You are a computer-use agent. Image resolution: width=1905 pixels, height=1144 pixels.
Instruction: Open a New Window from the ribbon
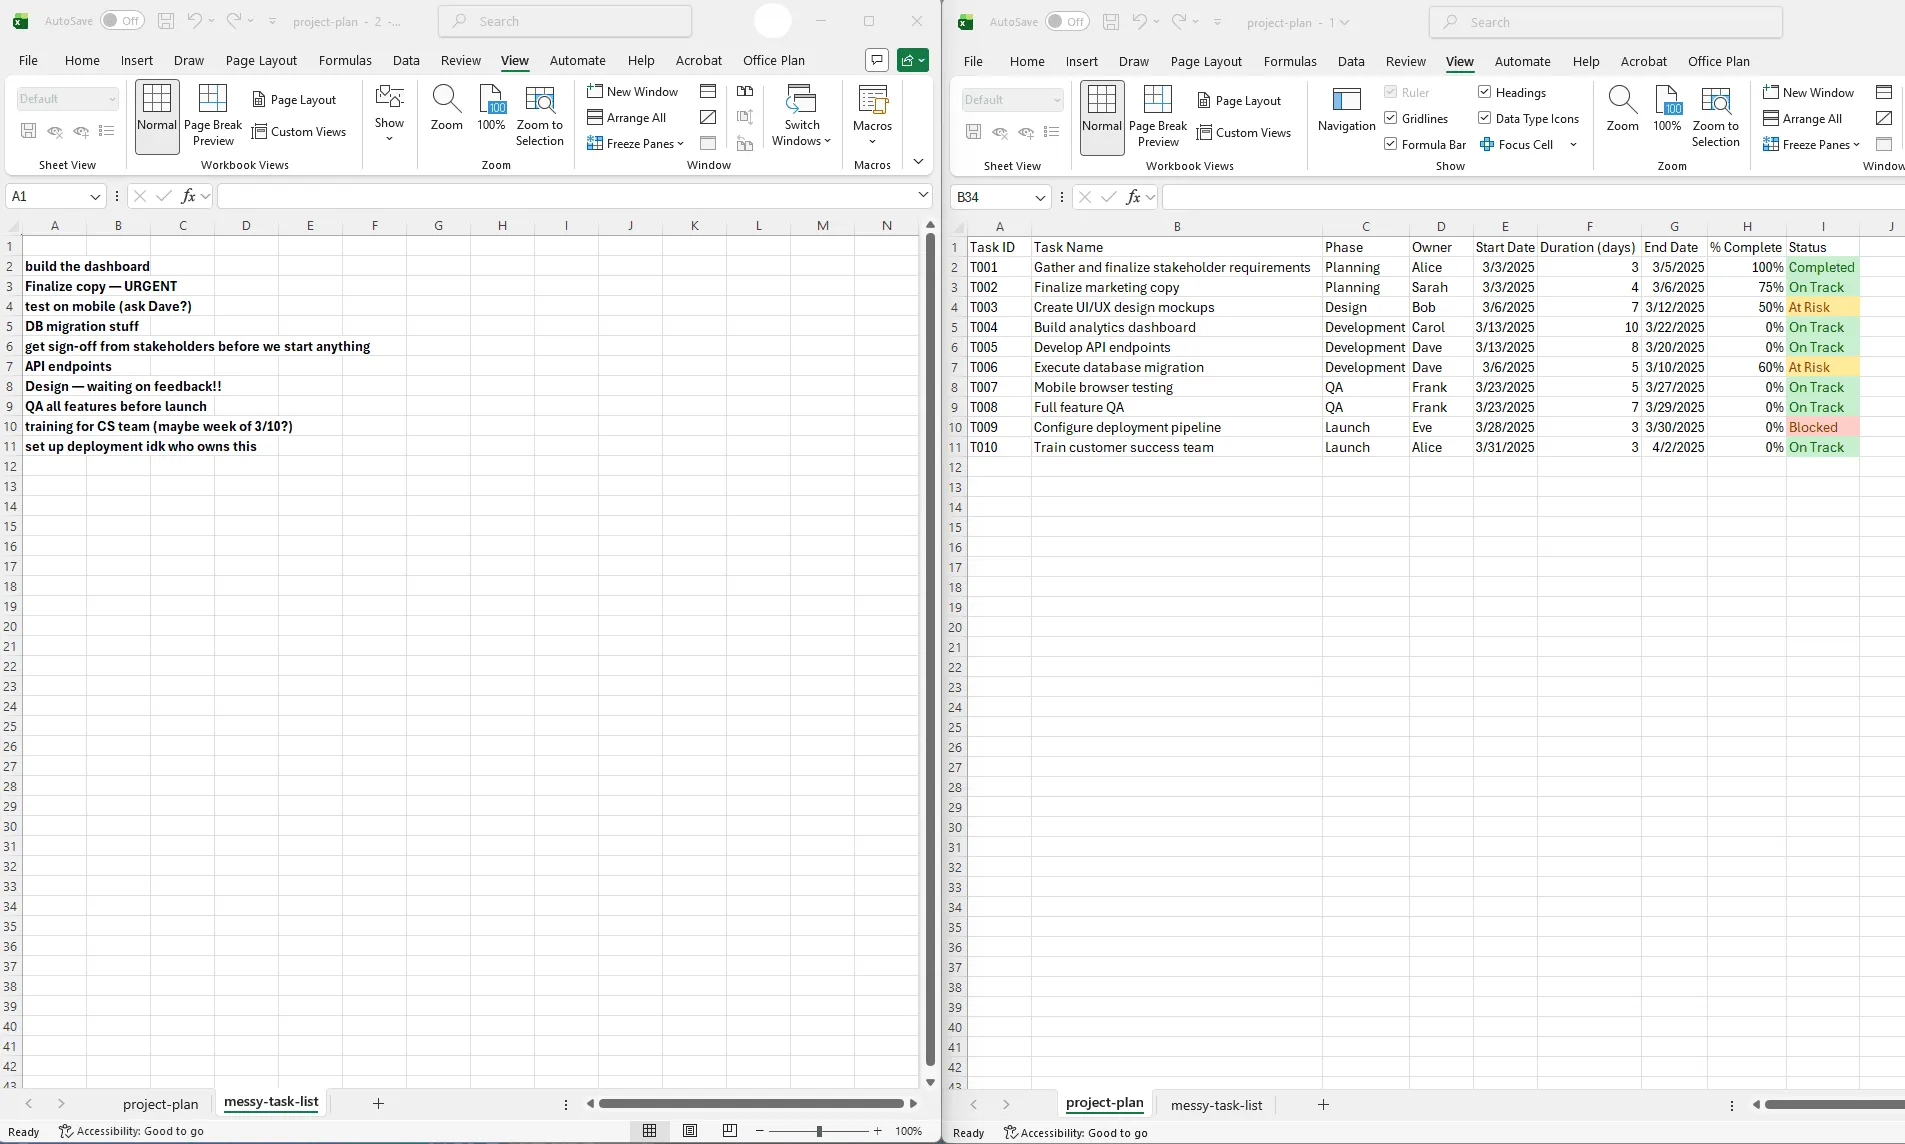pos(634,91)
